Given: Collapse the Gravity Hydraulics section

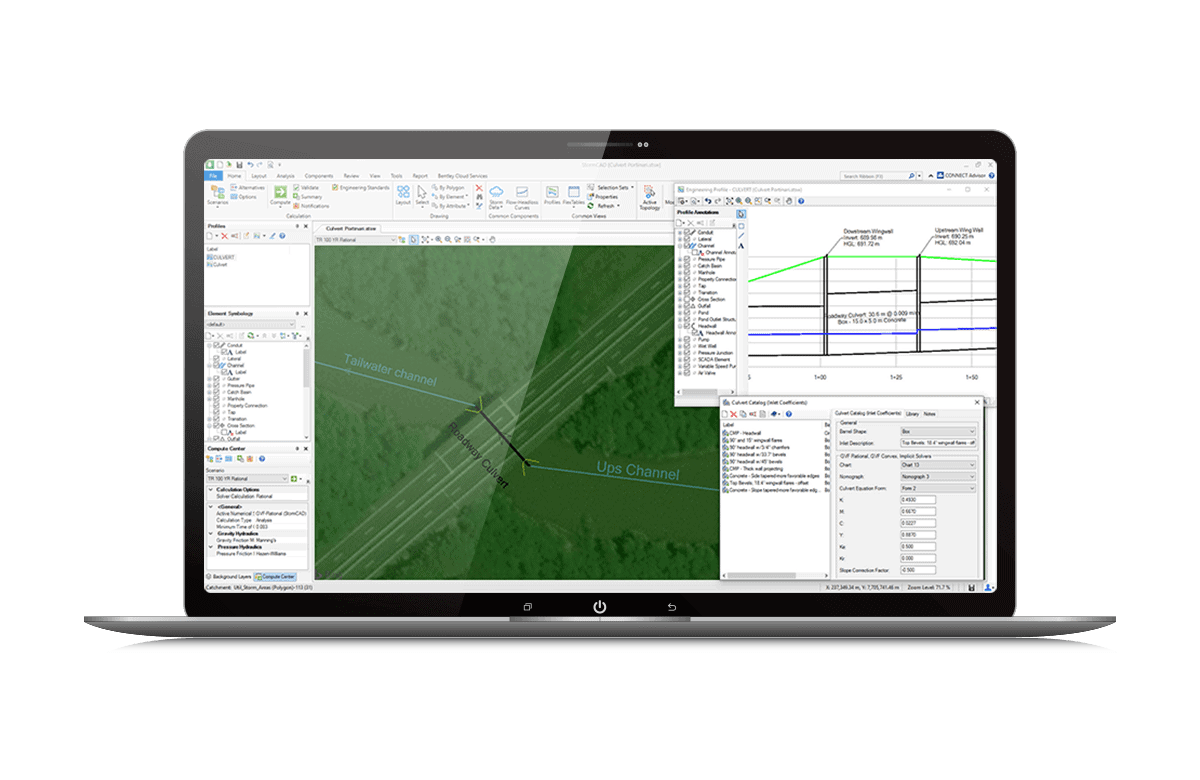Looking at the screenshot, I should point(210,533).
